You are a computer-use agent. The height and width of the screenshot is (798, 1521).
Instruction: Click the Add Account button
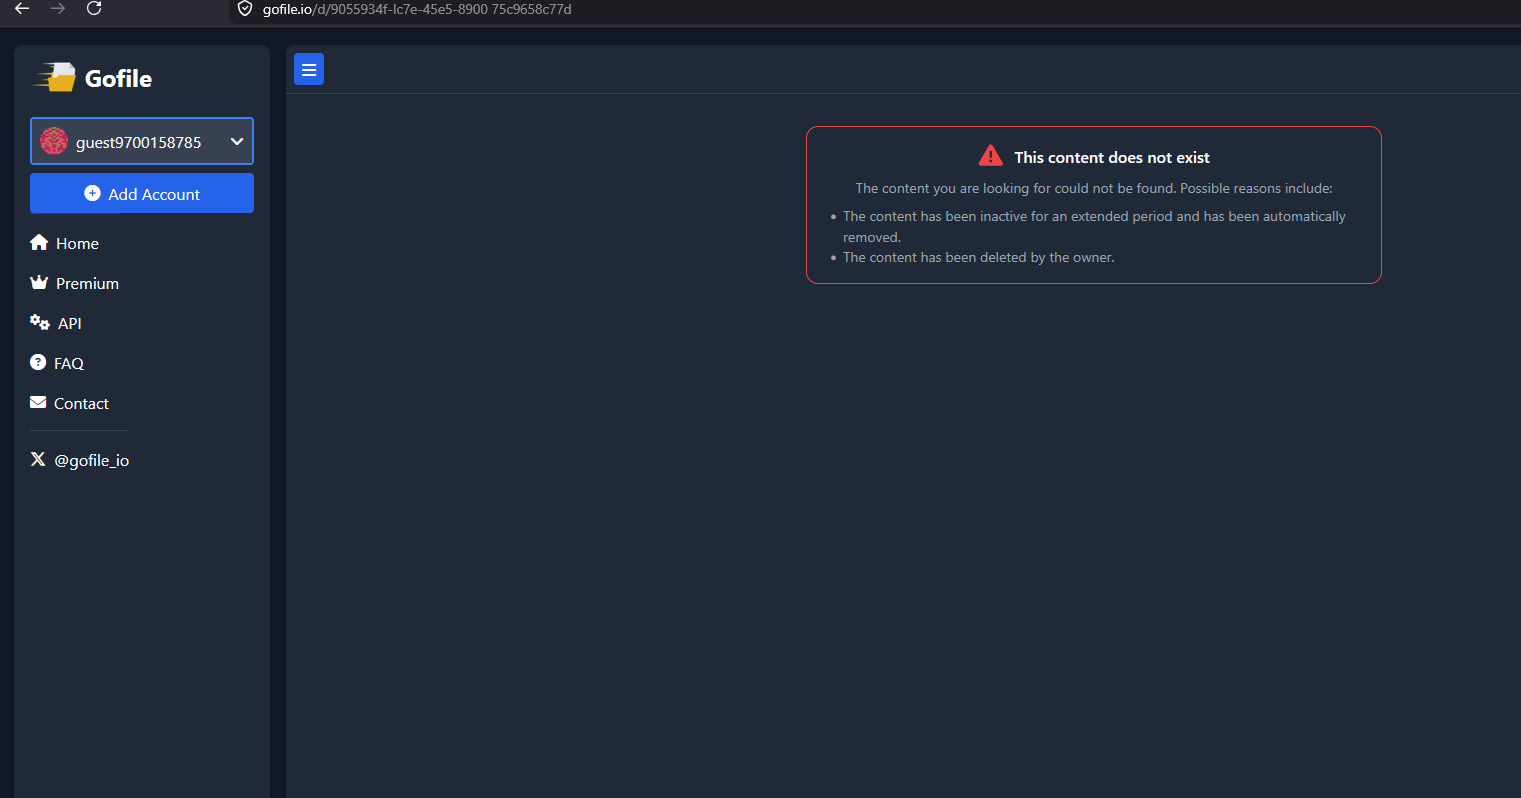[x=142, y=193]
